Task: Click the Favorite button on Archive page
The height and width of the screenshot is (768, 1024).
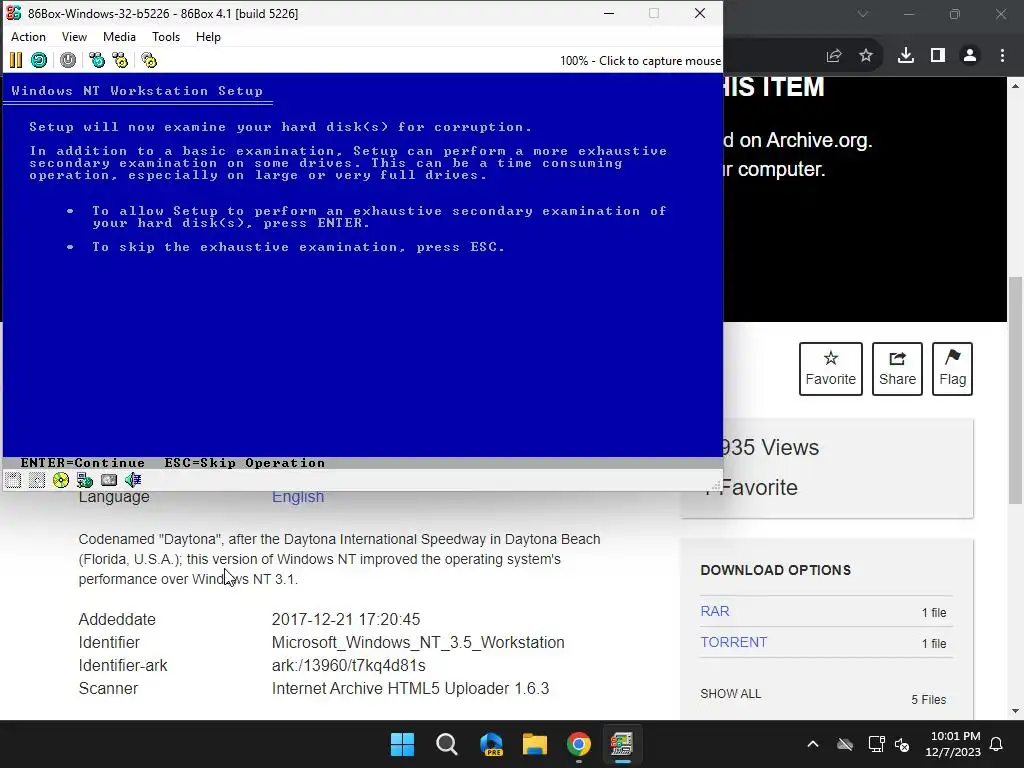Action: click(831, 369)
